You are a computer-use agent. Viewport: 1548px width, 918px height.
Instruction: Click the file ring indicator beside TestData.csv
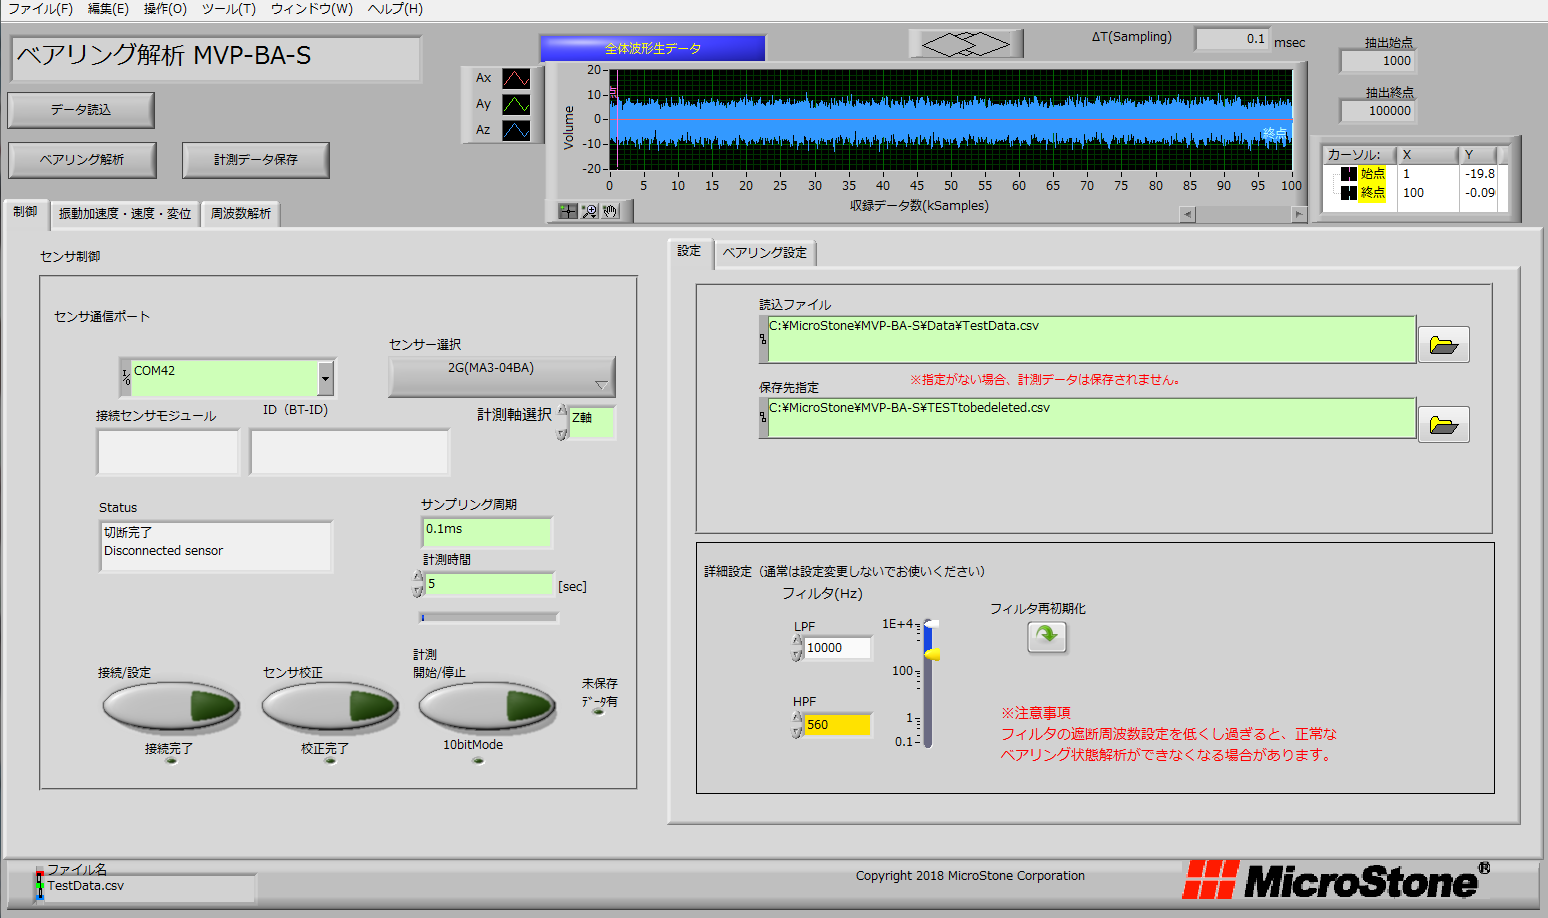point(39,885)
